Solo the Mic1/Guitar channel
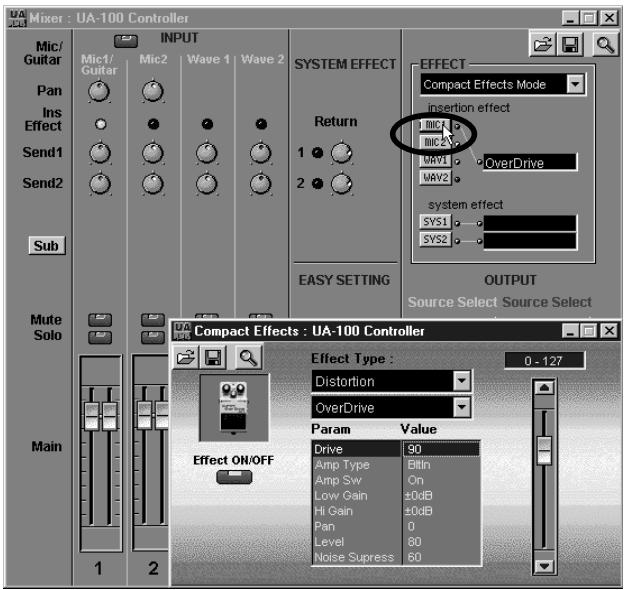 pos(100,337)
